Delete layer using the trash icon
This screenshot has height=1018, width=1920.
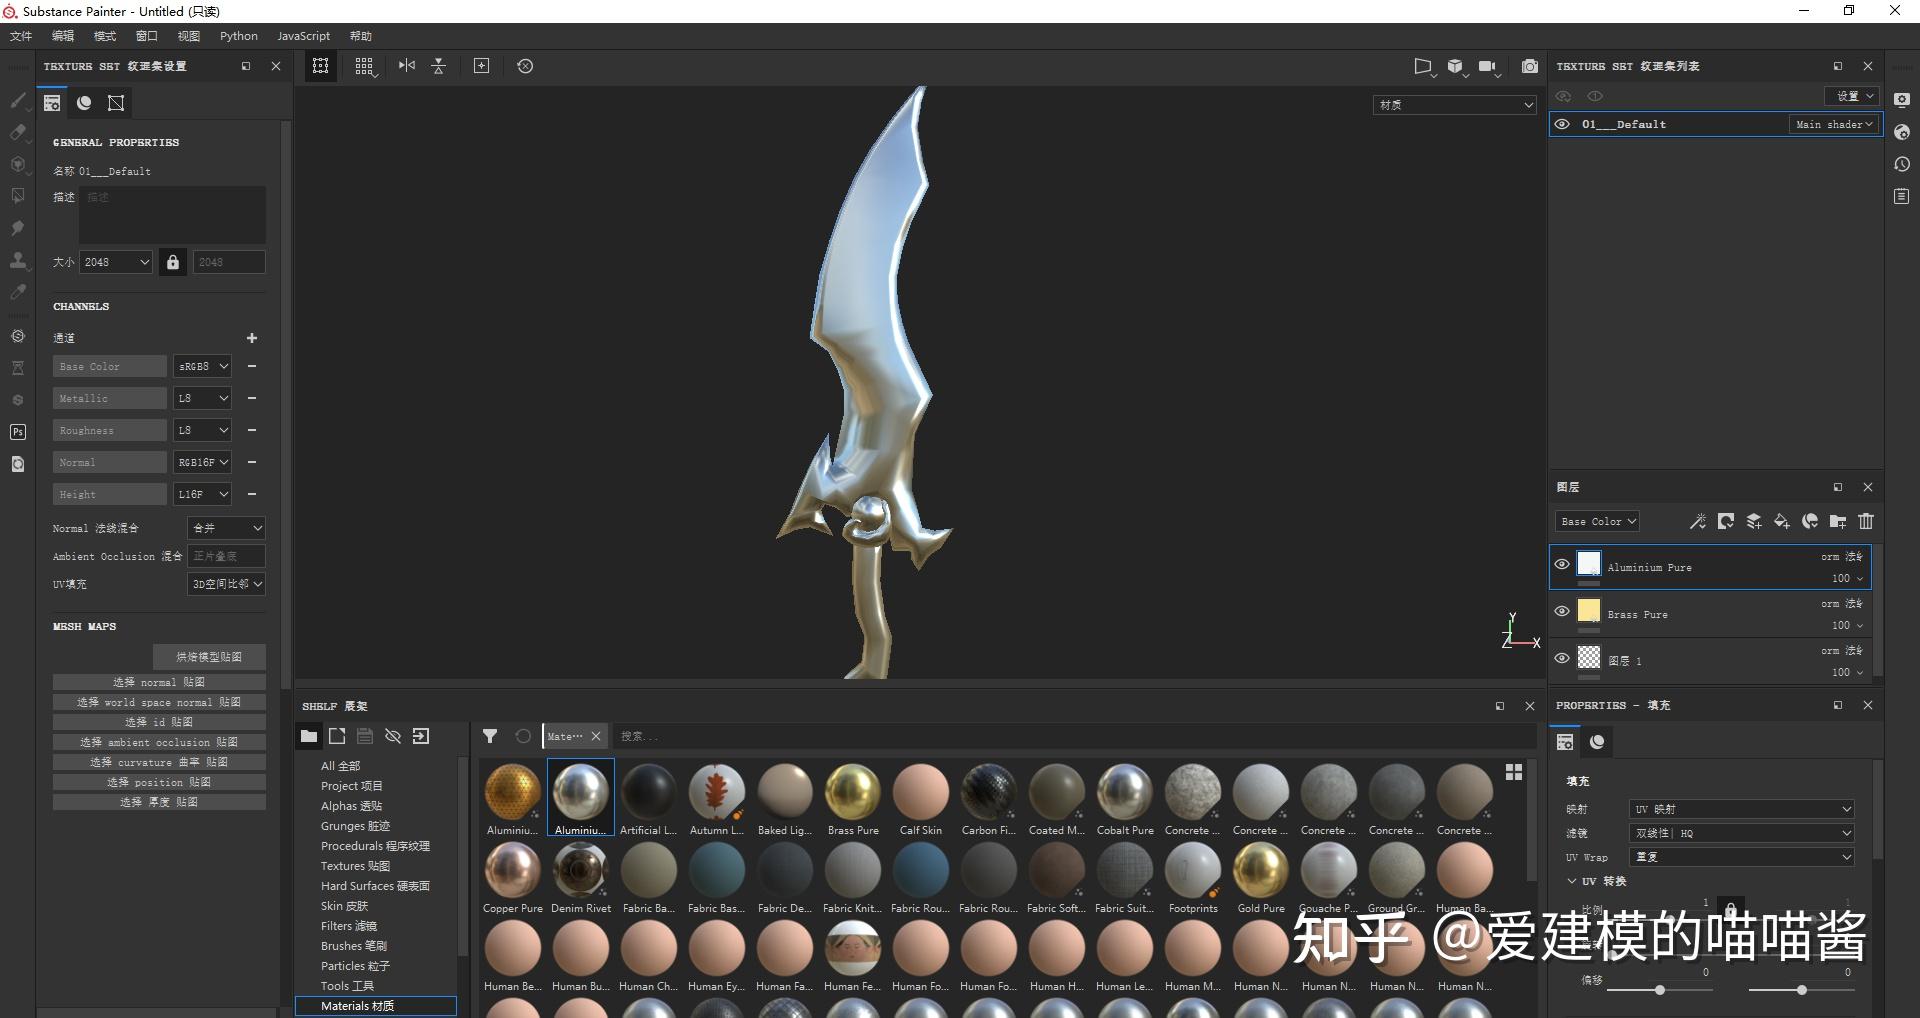[x=1866, y=521]
